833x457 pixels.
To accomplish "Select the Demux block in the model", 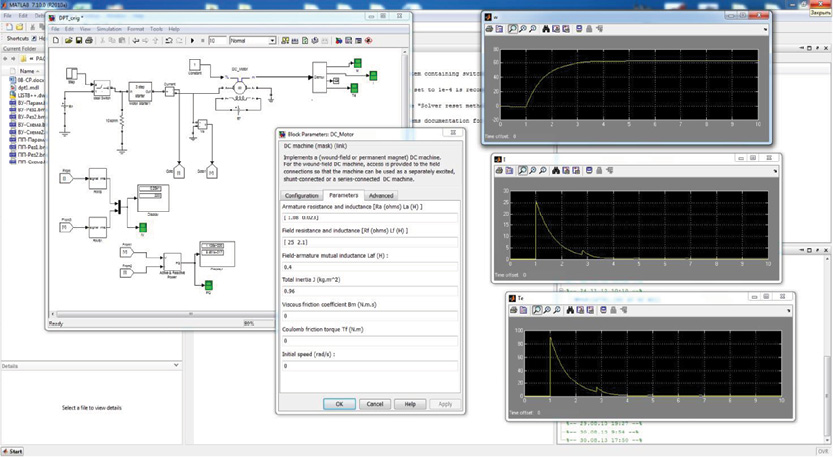I will coord(319,78).
